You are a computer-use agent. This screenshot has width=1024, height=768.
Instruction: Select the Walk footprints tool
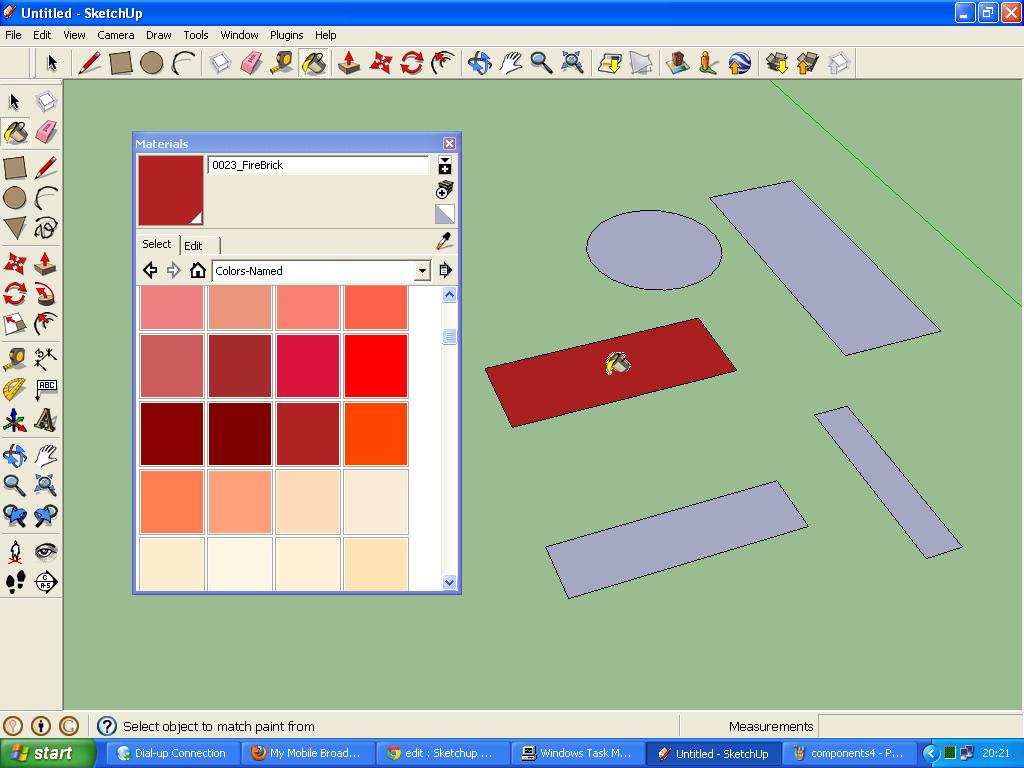coord(15,582)
